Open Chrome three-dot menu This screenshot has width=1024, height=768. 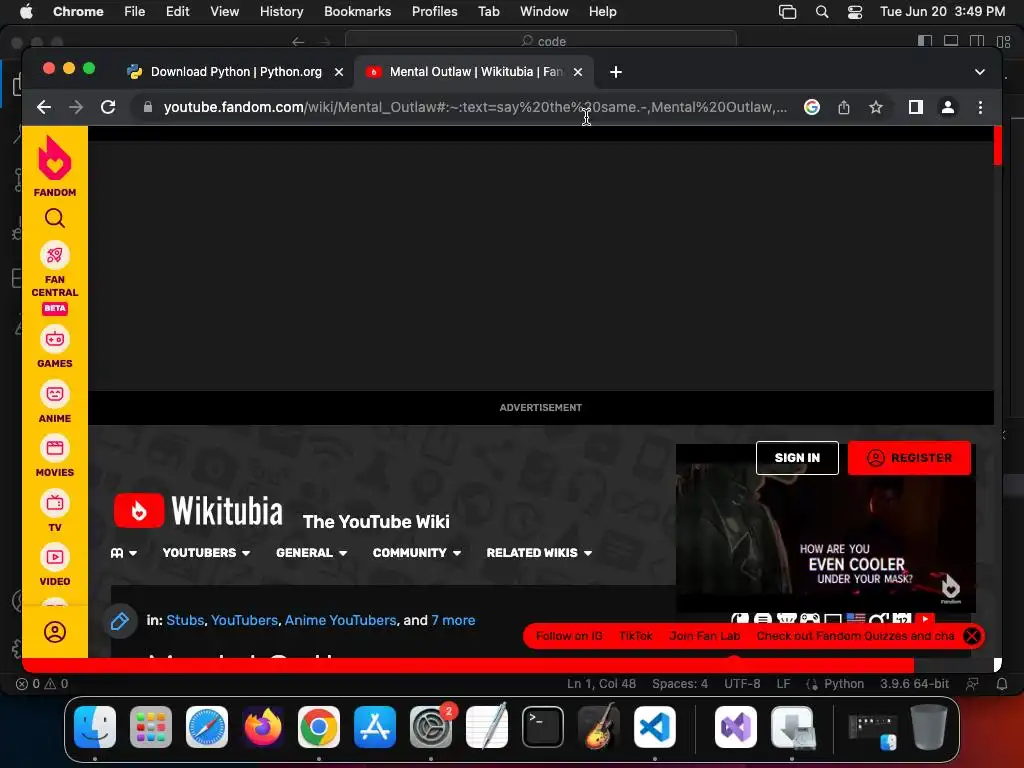coord(980,107)
